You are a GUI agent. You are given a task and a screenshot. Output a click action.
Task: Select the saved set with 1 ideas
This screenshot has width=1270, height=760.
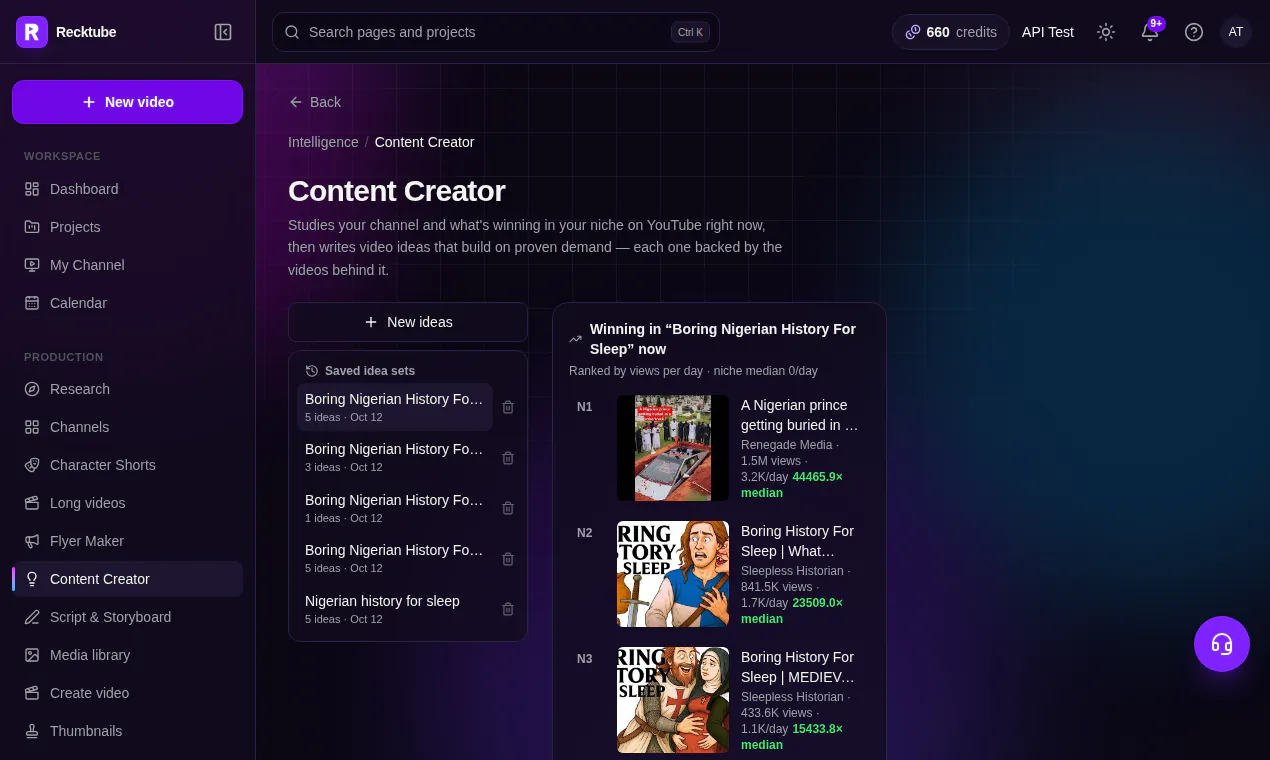(395, 508)
